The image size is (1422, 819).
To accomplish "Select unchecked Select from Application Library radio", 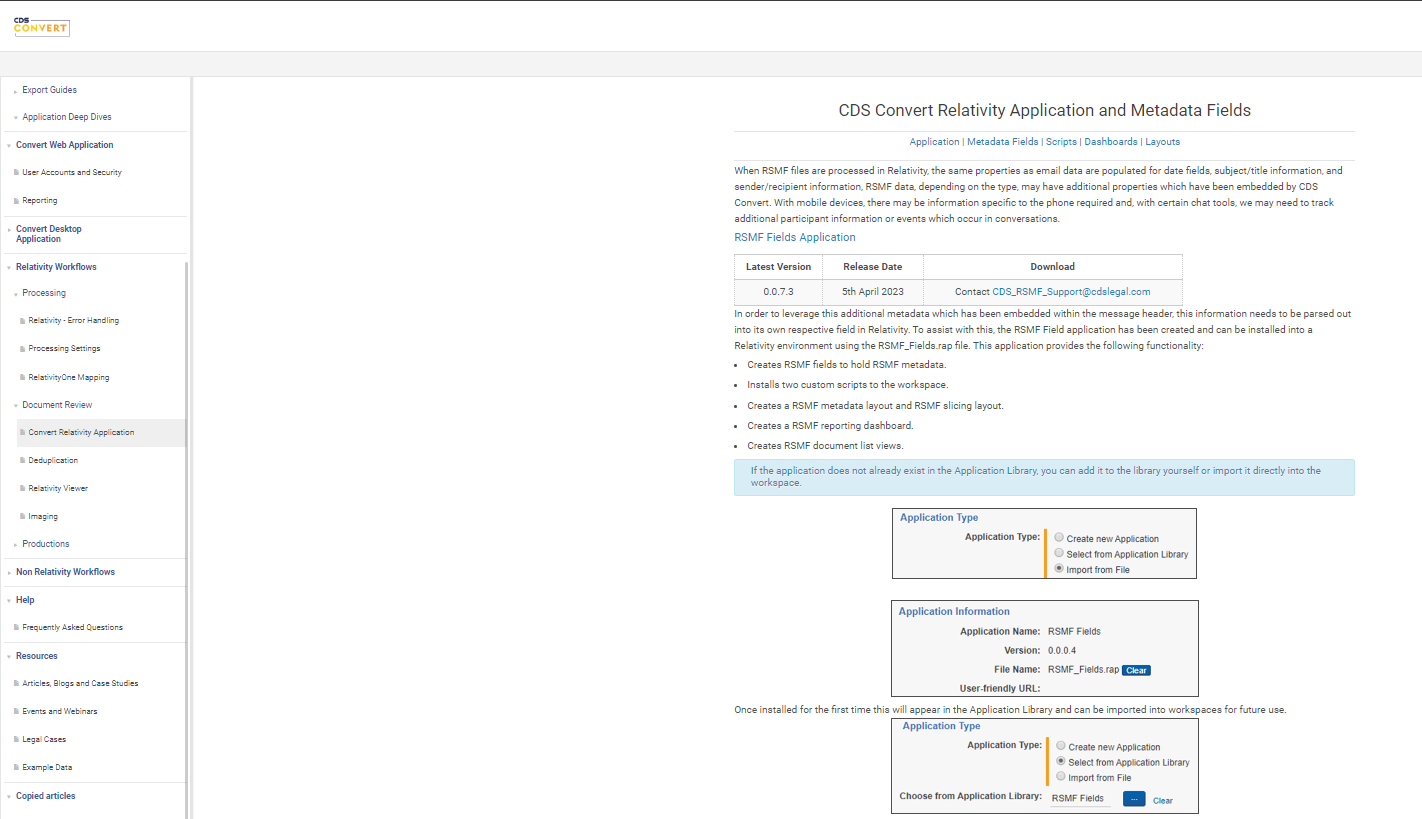I will pos(1059,552).
